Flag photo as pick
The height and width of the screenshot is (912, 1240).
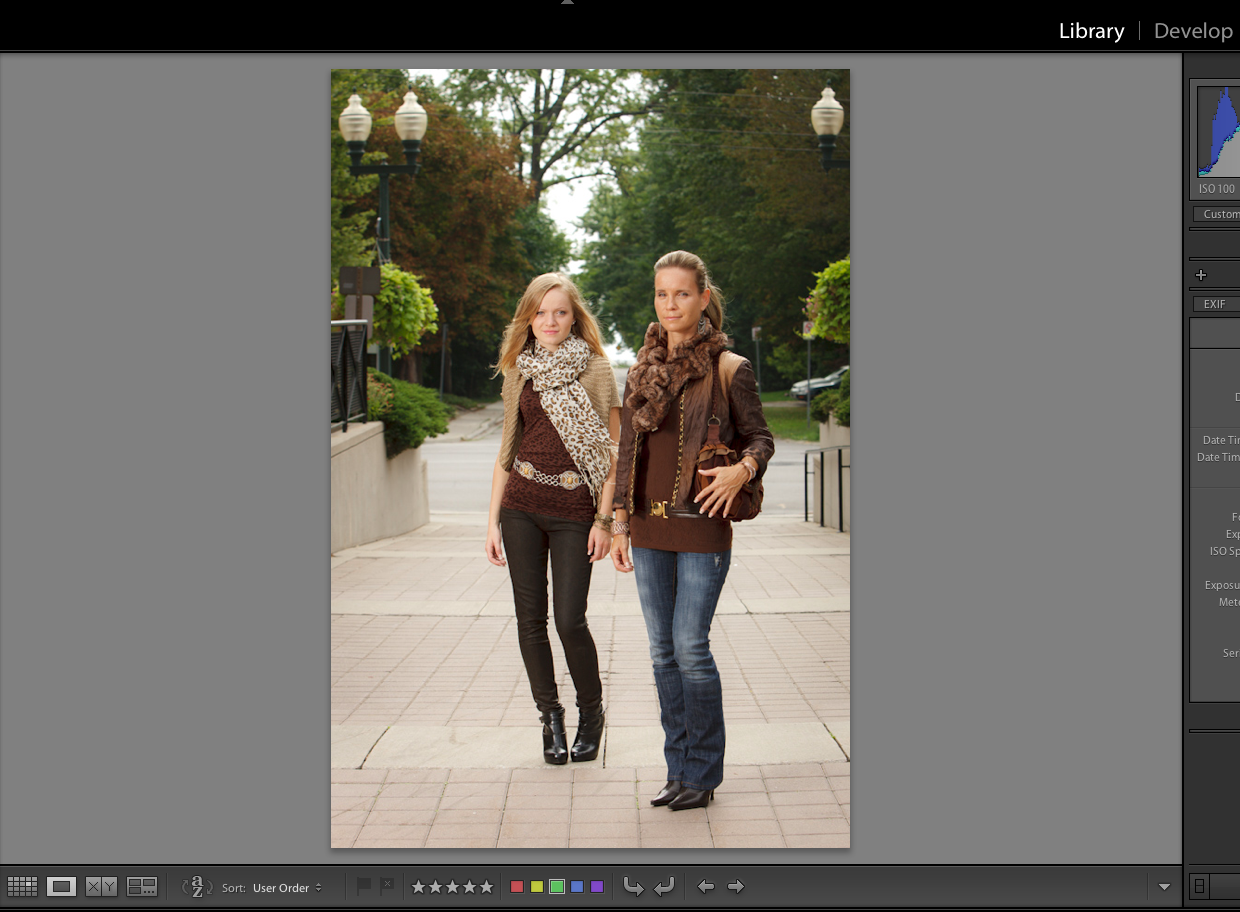pos(364,887)
